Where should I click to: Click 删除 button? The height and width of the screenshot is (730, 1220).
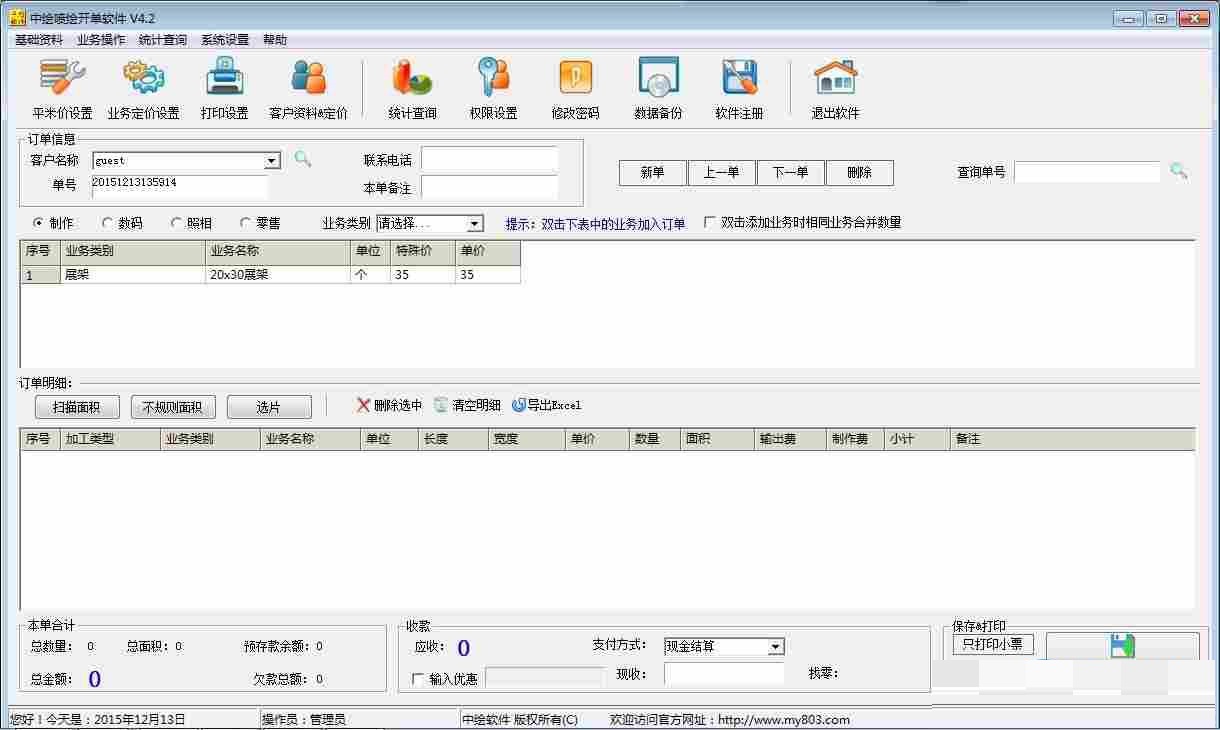[x=859, y=173]
